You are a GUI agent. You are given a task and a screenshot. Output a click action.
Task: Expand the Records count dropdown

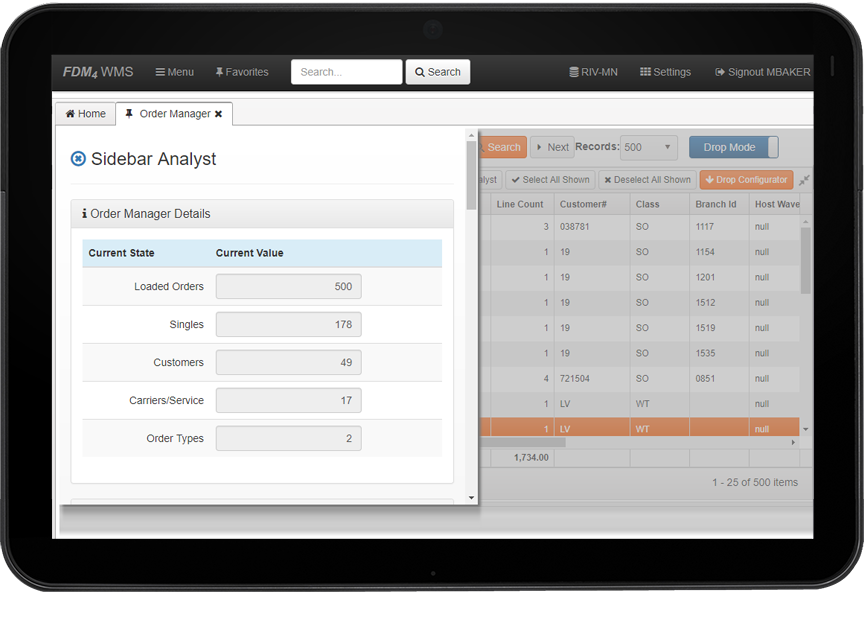pyautogui.click(x=648, y=147)
